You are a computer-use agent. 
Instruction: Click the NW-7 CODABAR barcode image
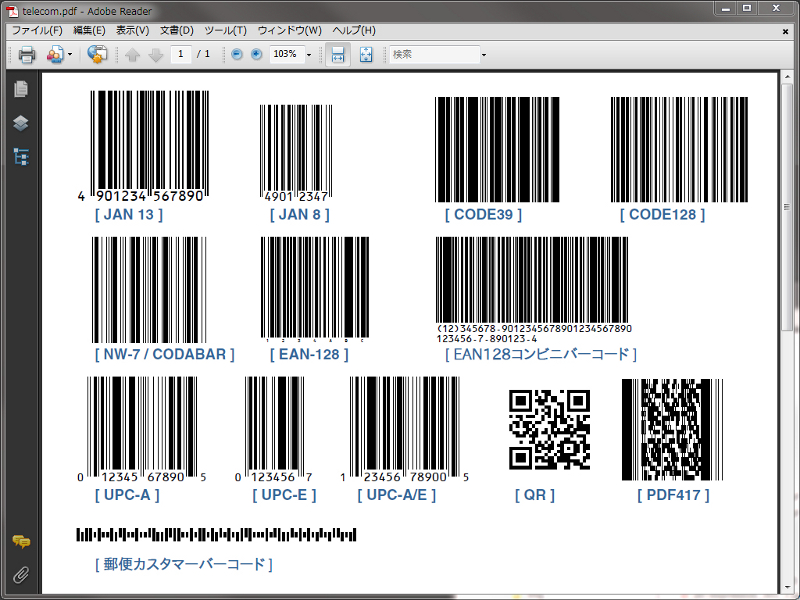(149, 290)
